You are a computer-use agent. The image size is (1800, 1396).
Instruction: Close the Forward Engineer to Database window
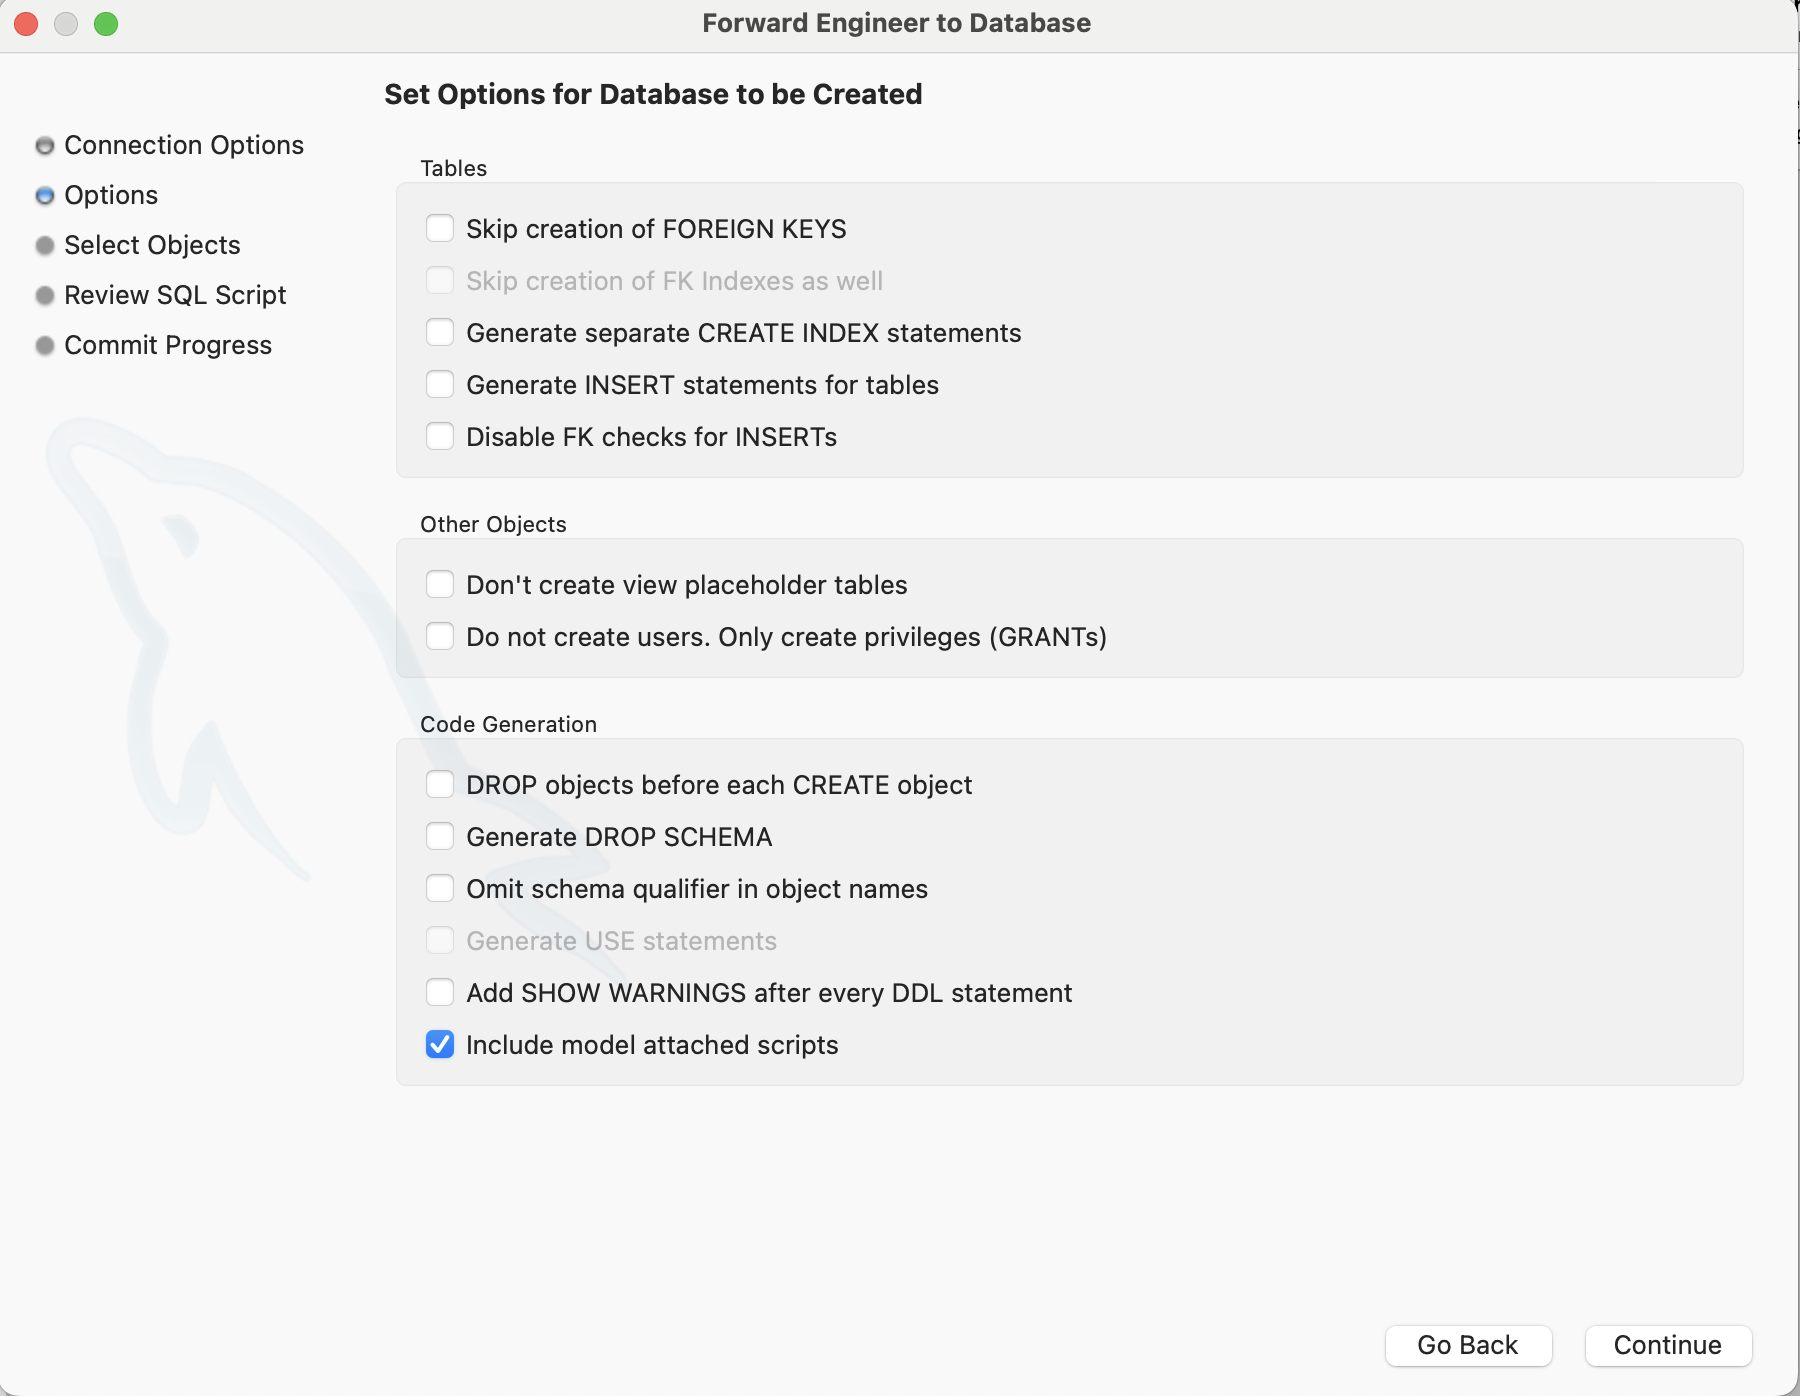26,24
